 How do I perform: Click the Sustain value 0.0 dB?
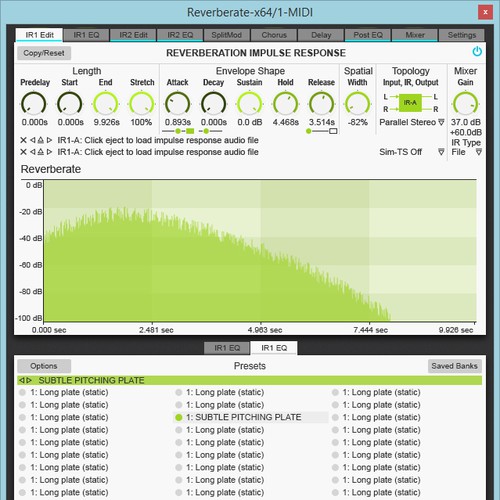click(x=250, y=122)
